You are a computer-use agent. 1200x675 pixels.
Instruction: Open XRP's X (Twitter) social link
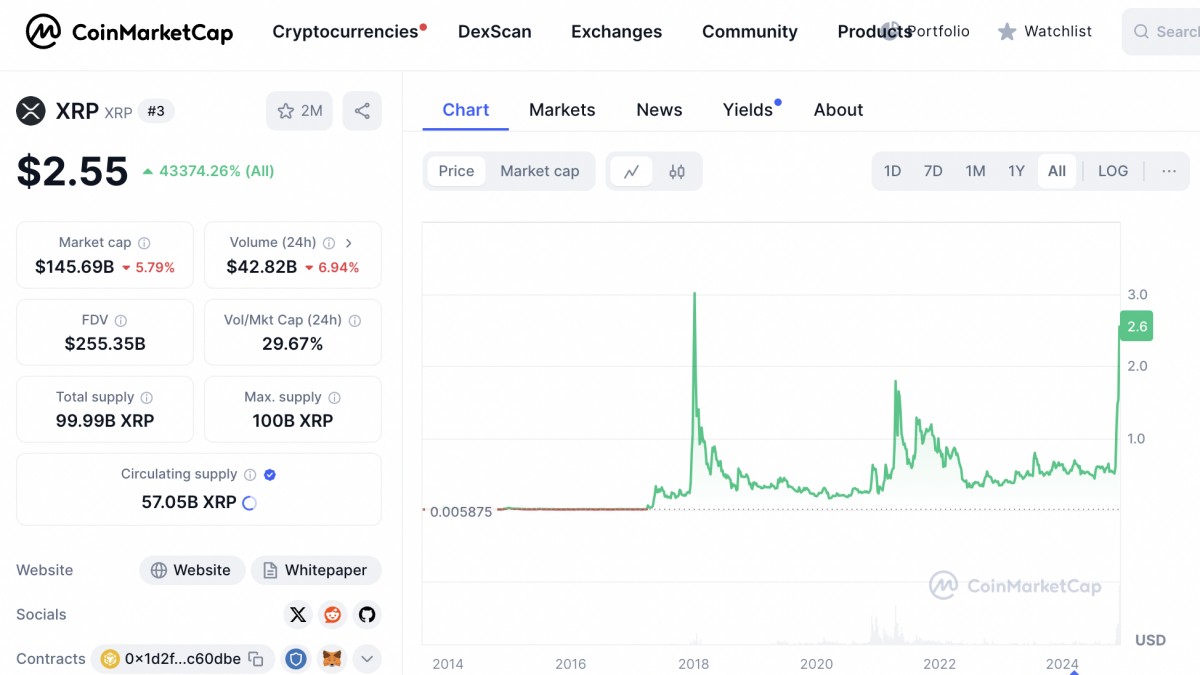298,615
